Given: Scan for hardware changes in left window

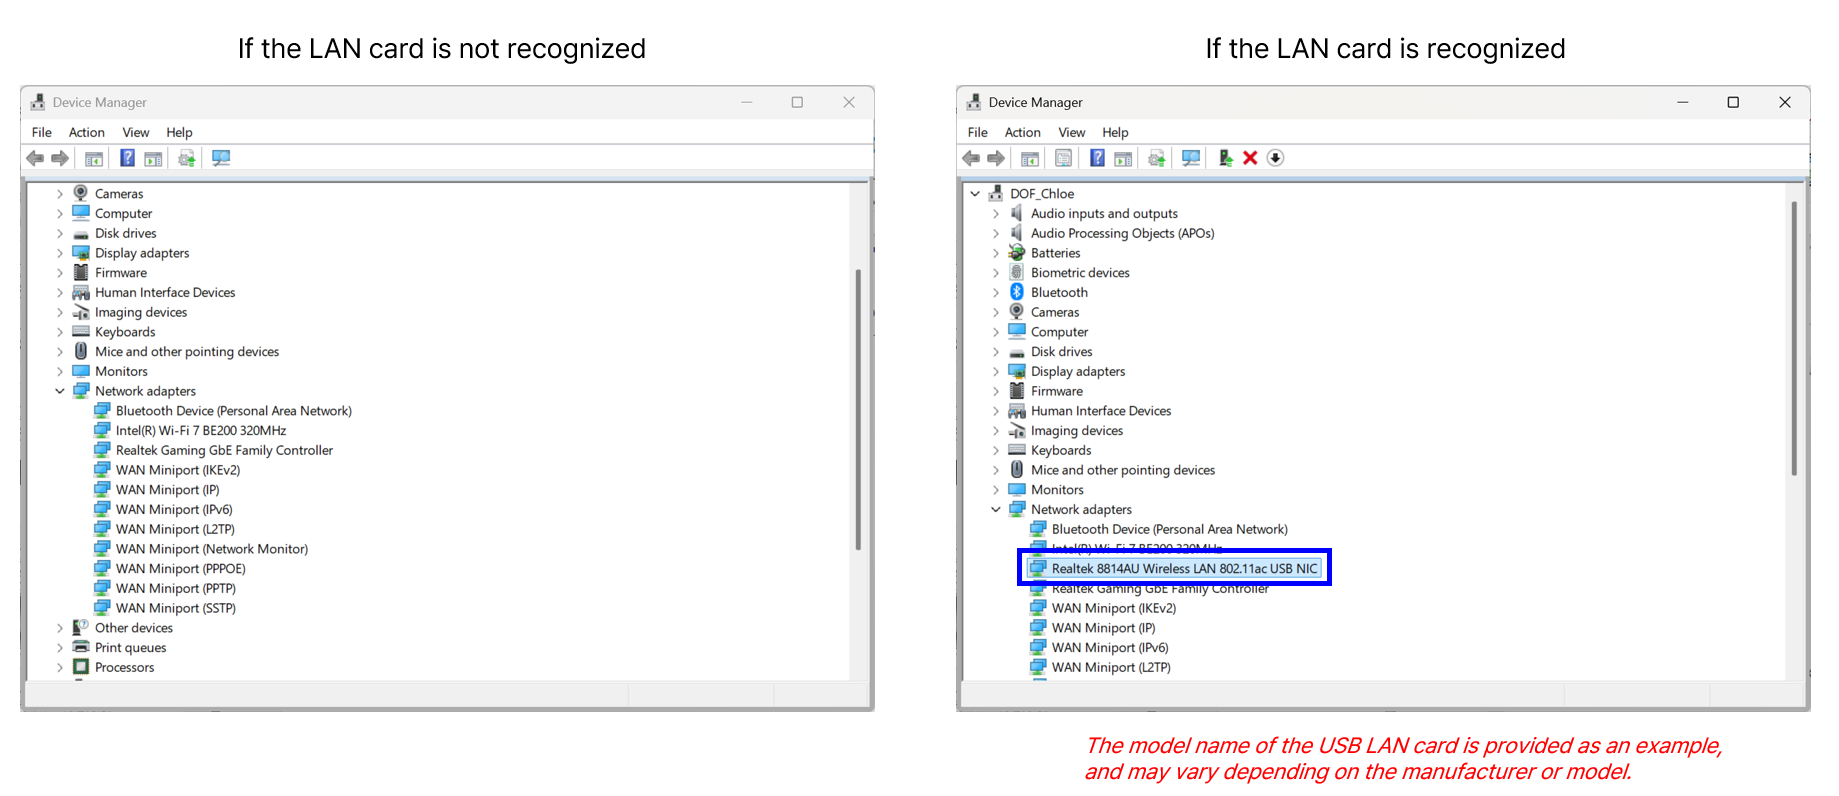Looking at the screenshot, I should tap(221, 158).
